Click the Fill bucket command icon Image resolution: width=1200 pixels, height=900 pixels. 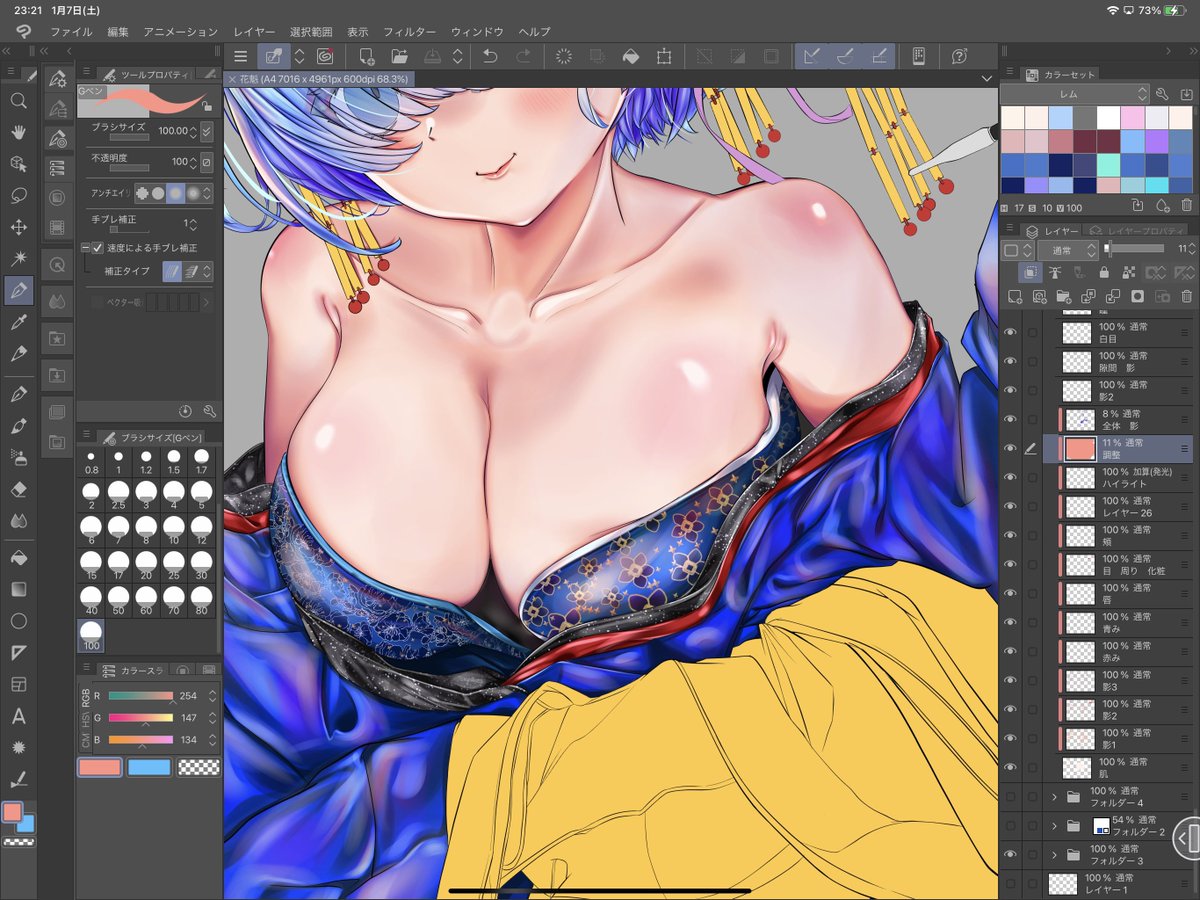[x=631, y=56]
